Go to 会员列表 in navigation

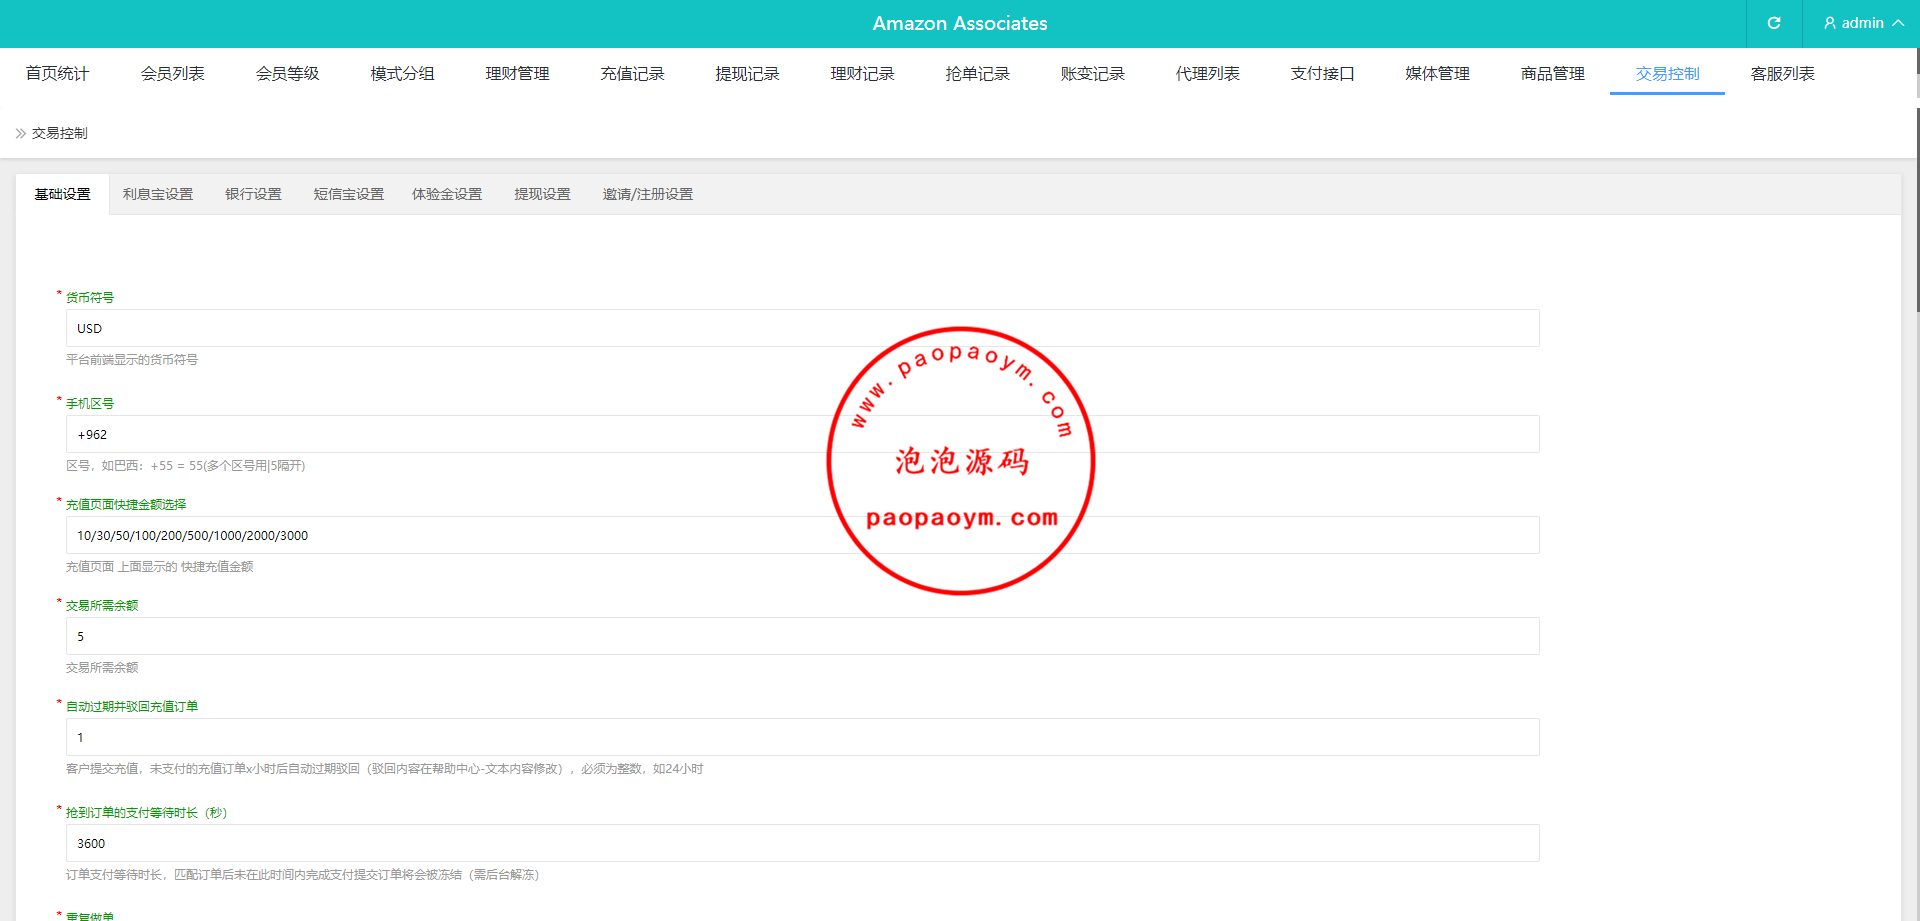click(x=172, y=74)
